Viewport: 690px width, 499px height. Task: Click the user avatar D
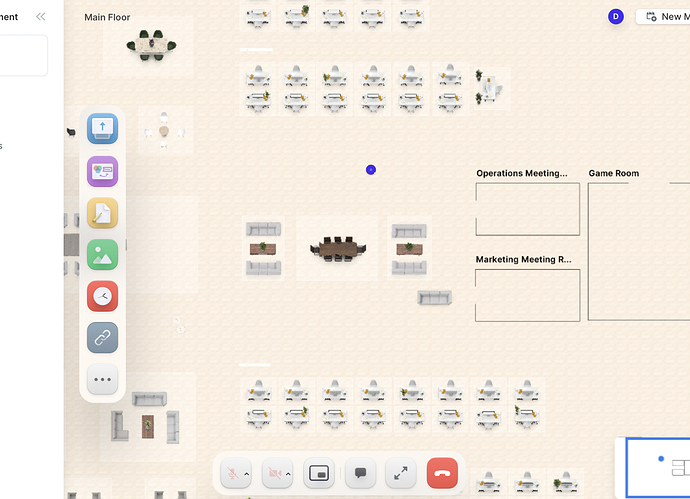616,17
